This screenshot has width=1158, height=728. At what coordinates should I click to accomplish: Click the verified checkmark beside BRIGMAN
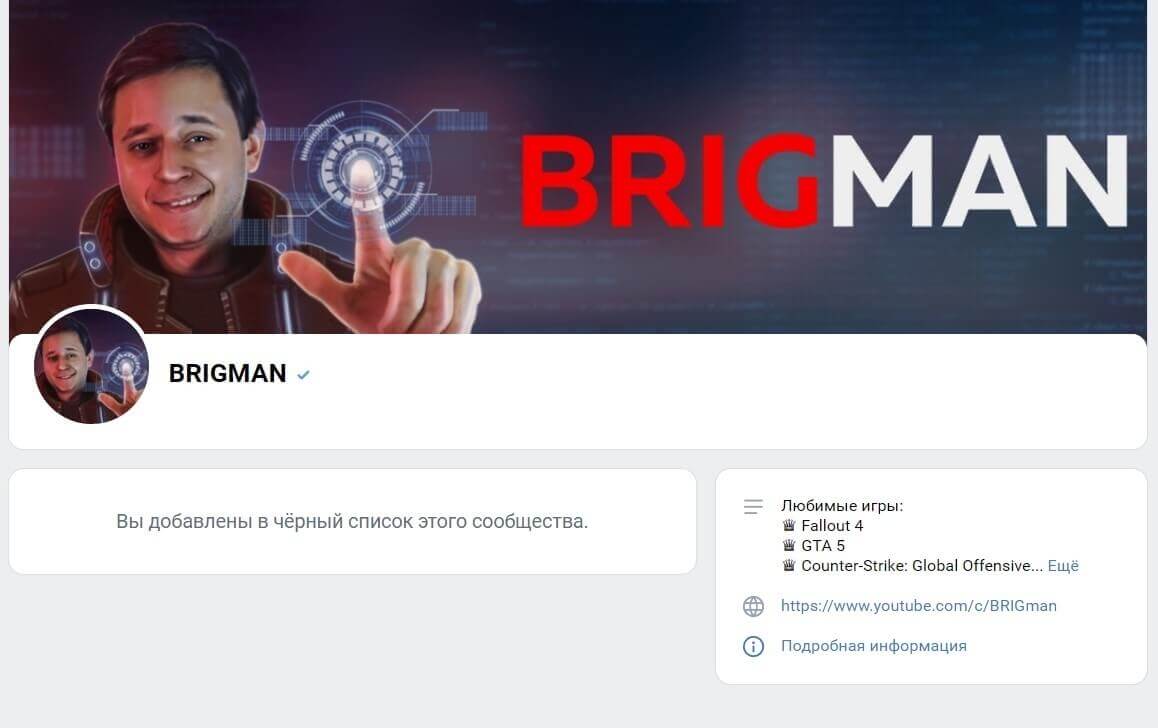(303, 375)
